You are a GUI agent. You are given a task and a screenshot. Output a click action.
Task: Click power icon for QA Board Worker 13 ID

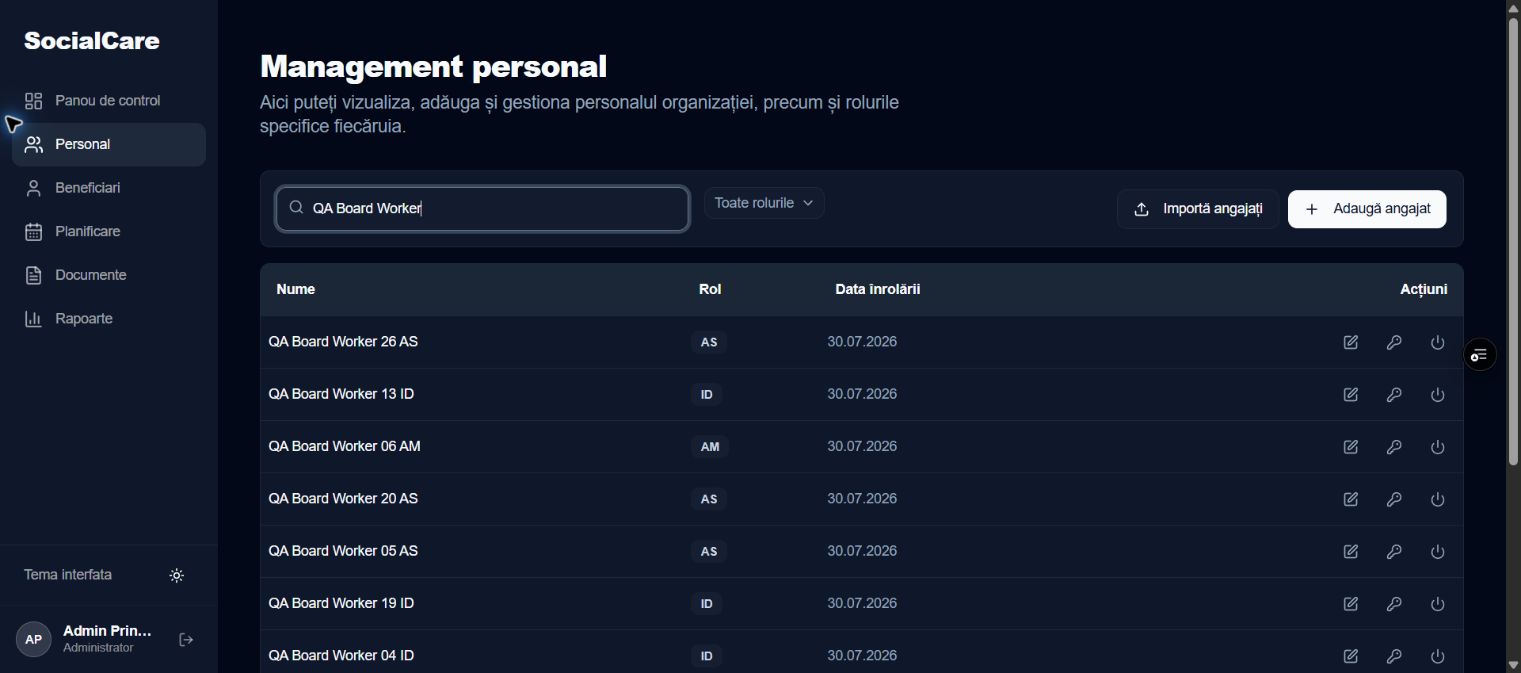[x=1438, y=395]
